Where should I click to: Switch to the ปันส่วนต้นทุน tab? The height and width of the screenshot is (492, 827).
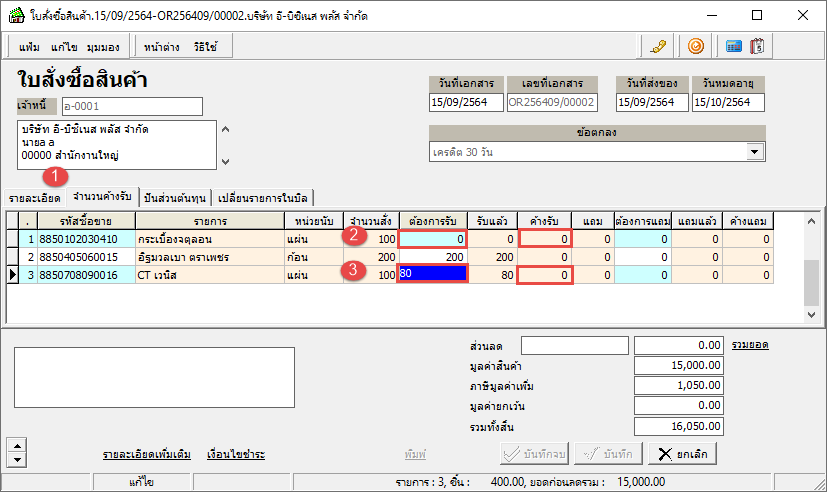pyautogui.click(x=175, y=198)
